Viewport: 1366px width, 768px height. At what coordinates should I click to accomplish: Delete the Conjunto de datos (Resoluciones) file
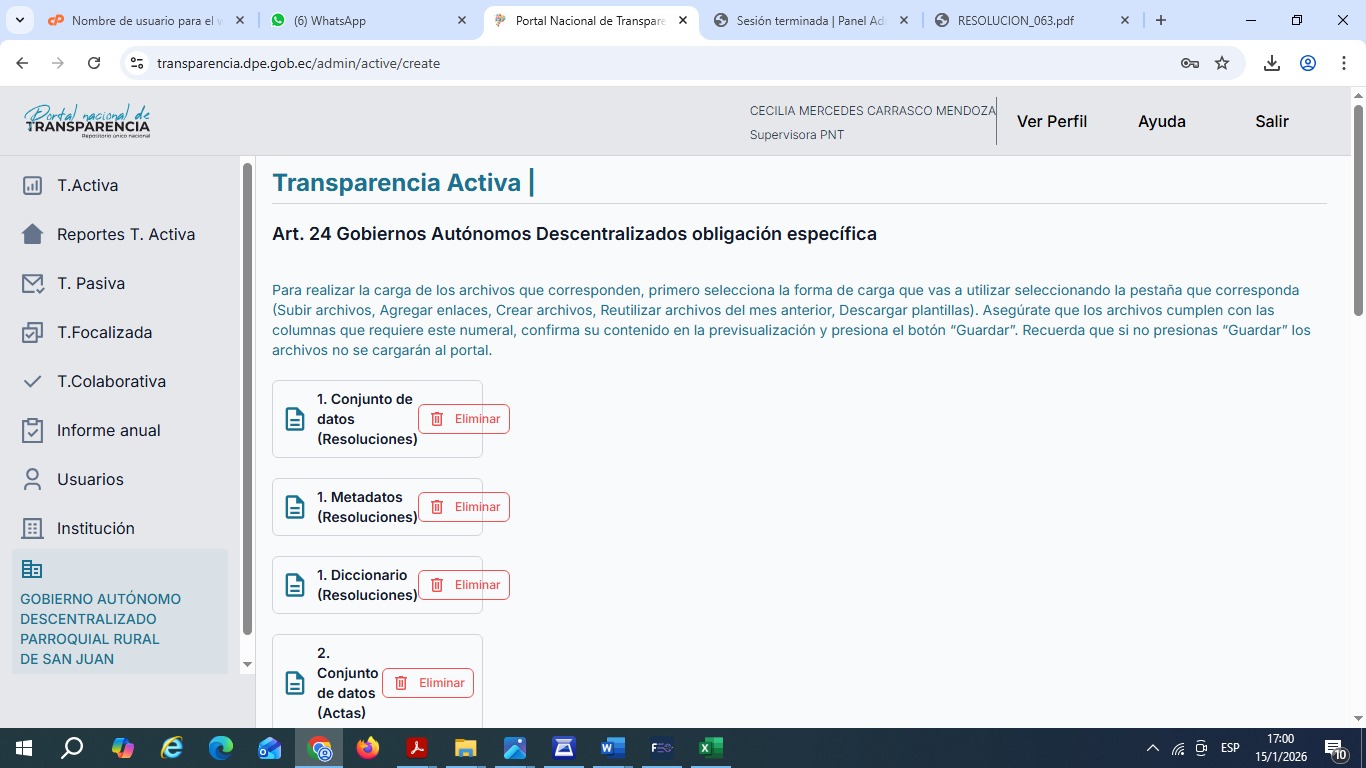(x=464, y=419)
